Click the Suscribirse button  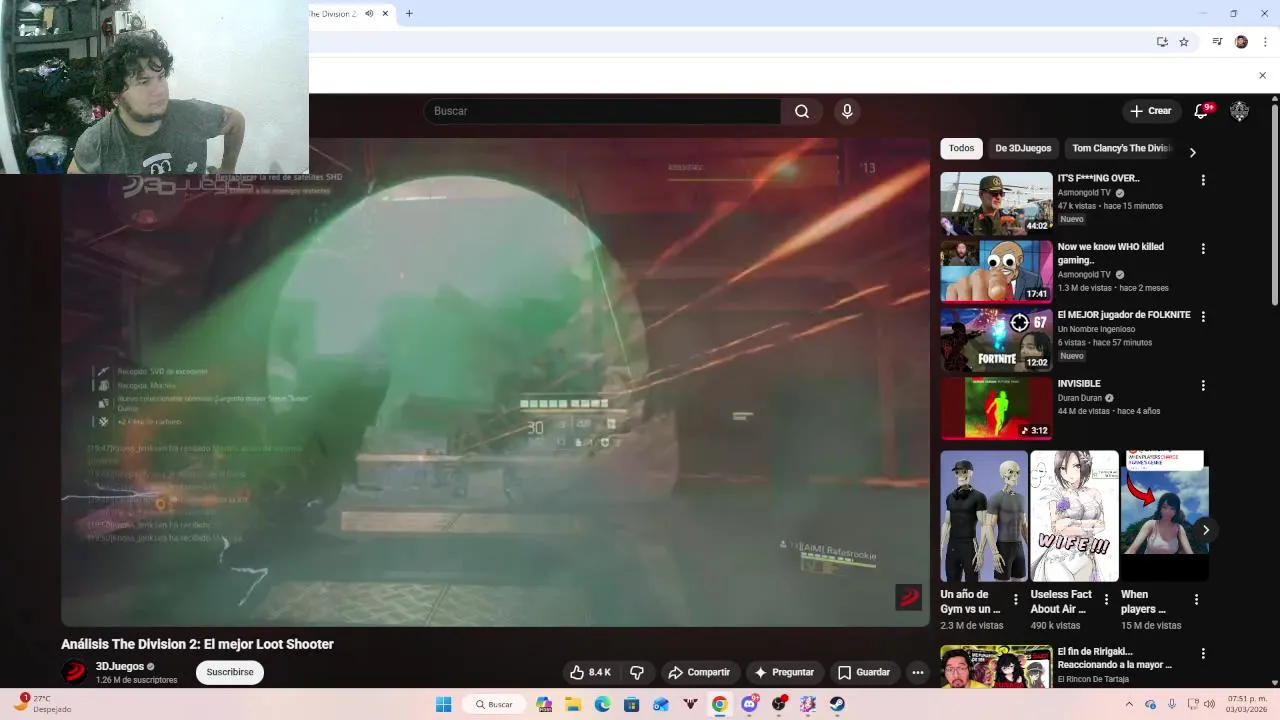230,672
